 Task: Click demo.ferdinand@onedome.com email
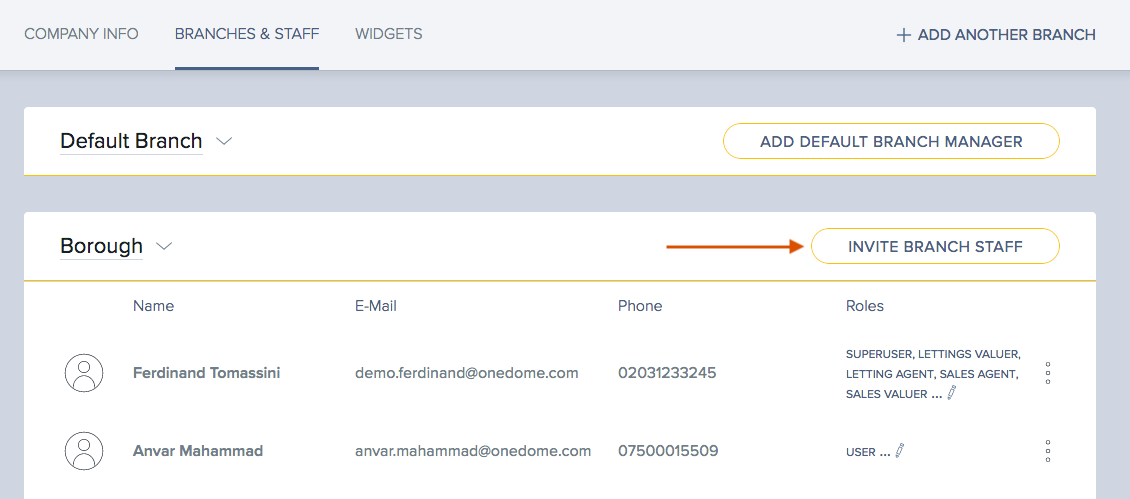point(467,373)
